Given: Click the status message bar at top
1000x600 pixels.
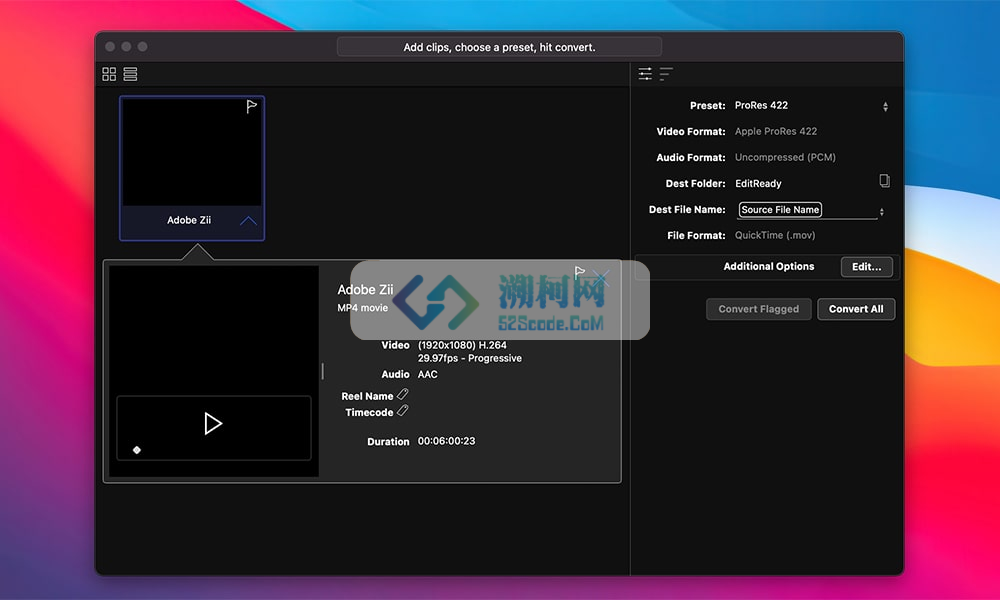Looking at the screenshot, I should coord(499,47).
